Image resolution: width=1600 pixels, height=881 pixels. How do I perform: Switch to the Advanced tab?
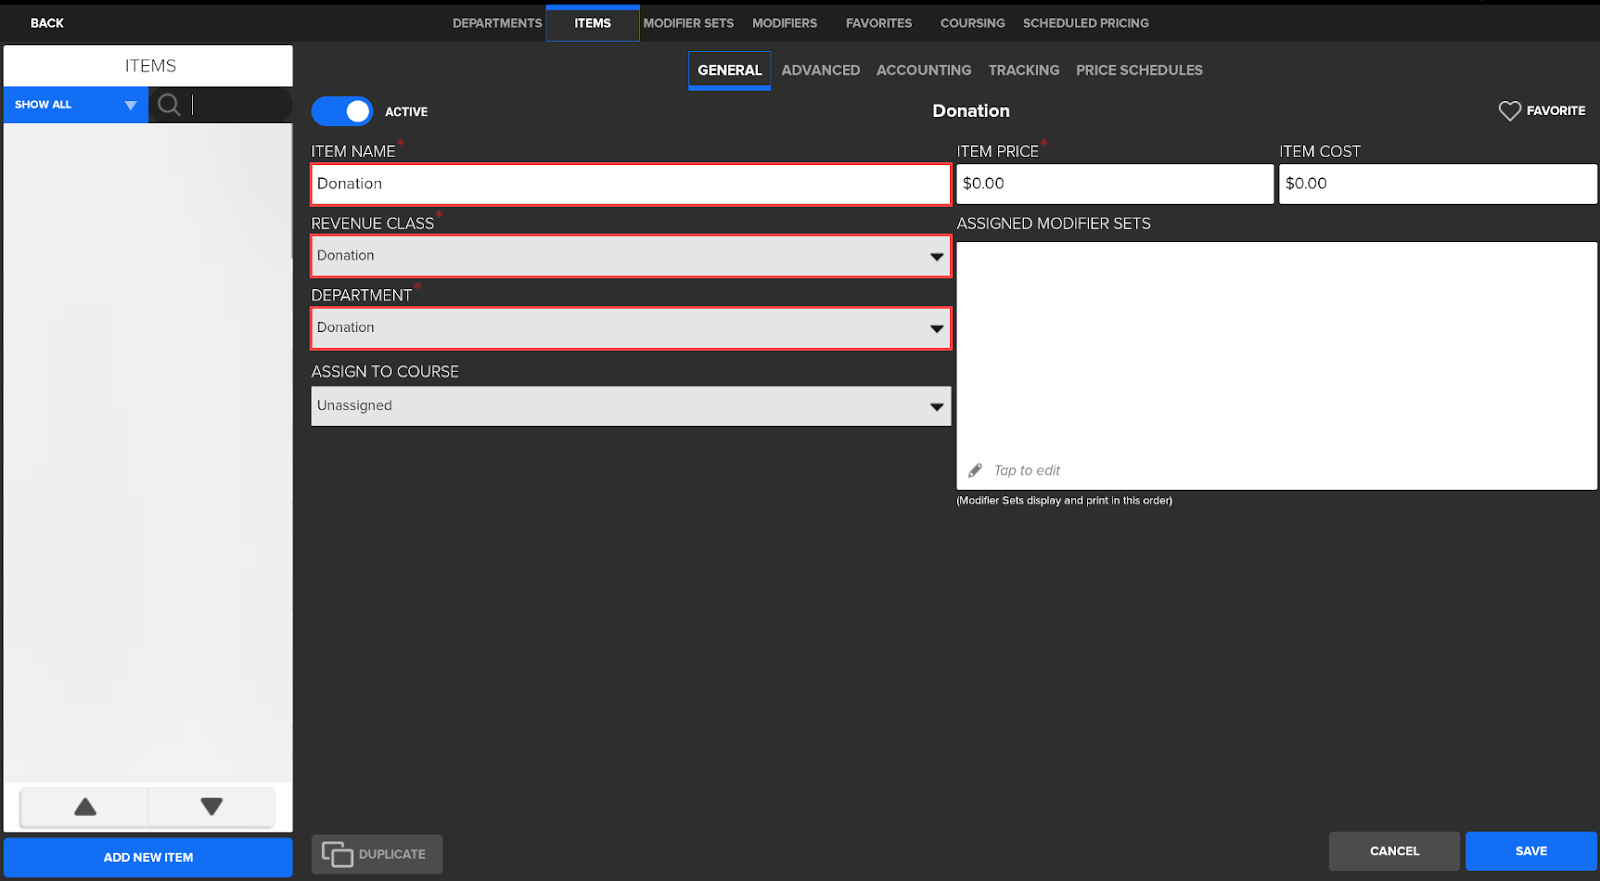(x=820, y=70)
